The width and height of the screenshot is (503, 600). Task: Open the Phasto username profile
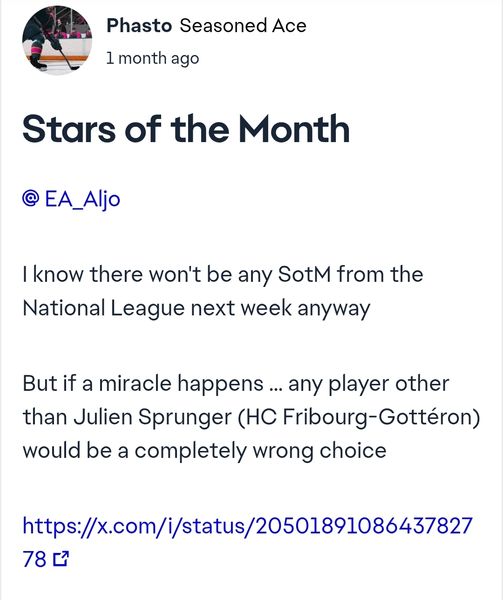[139, 26]
